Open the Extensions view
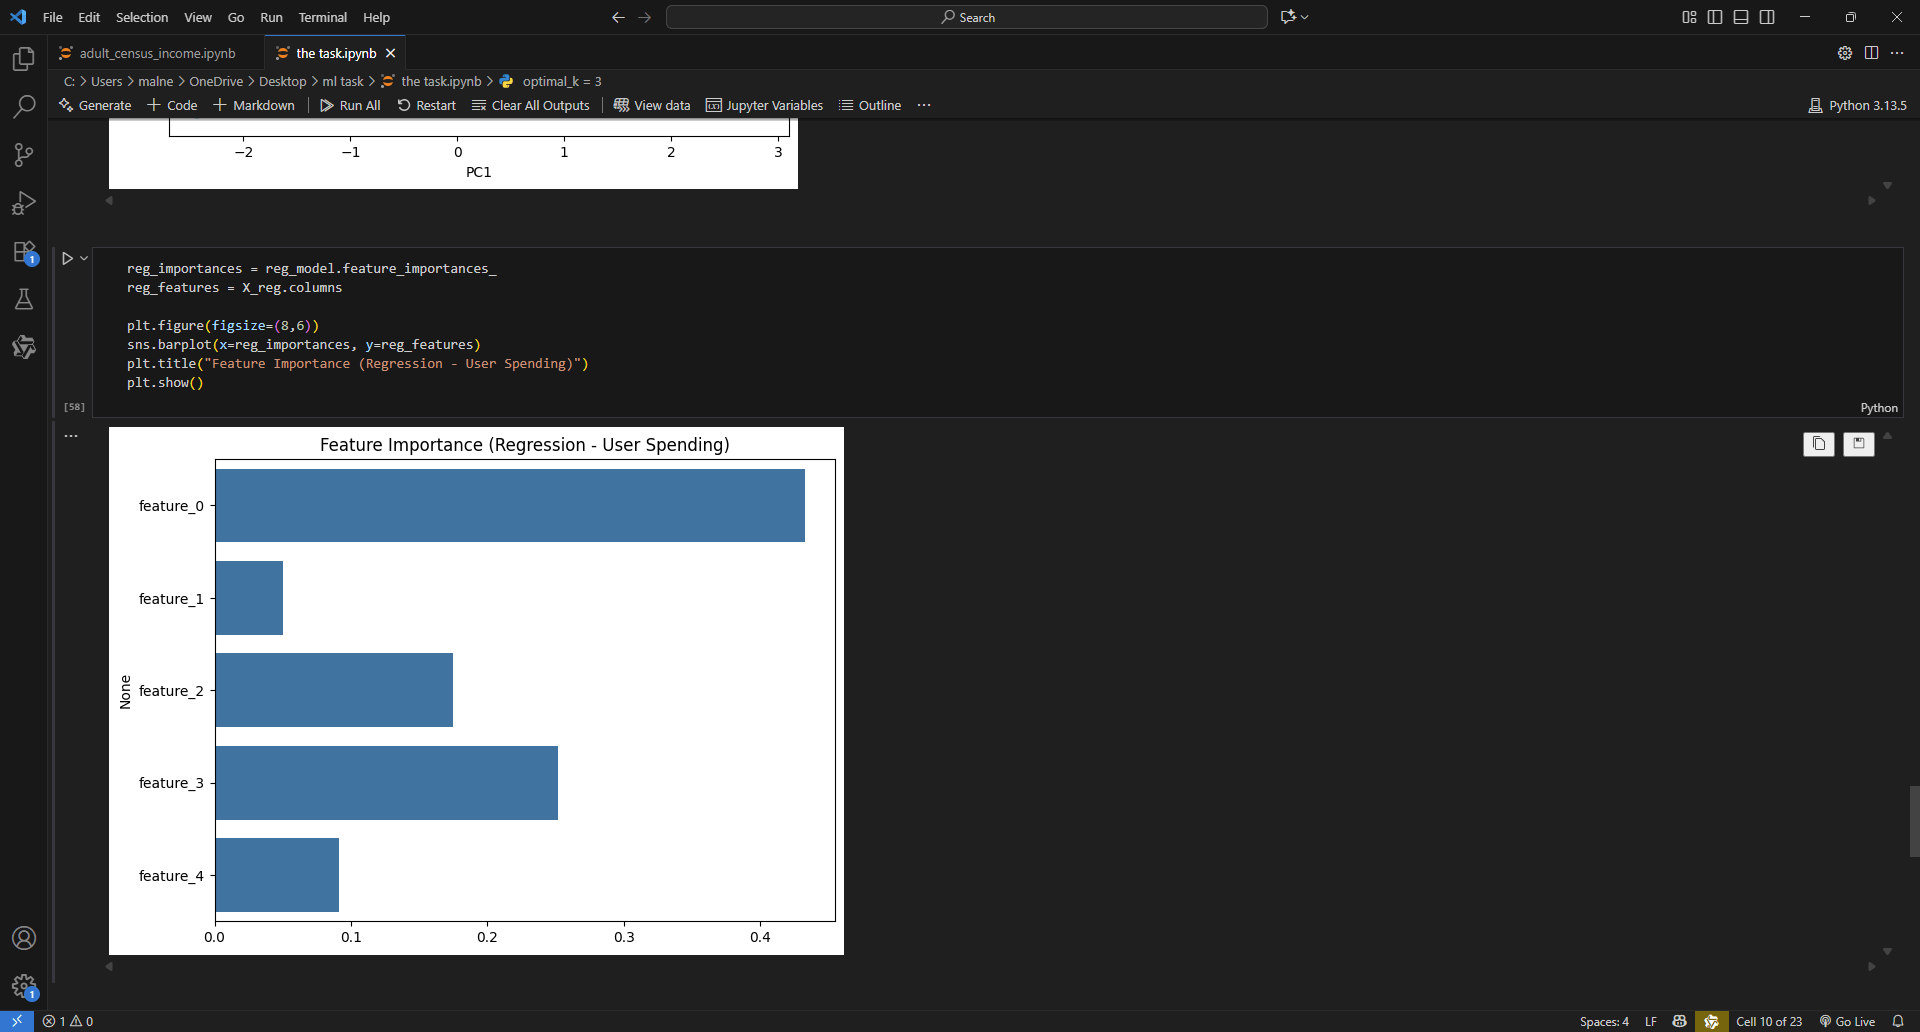The image size is (1920, 1032). [x=24, y=252]
